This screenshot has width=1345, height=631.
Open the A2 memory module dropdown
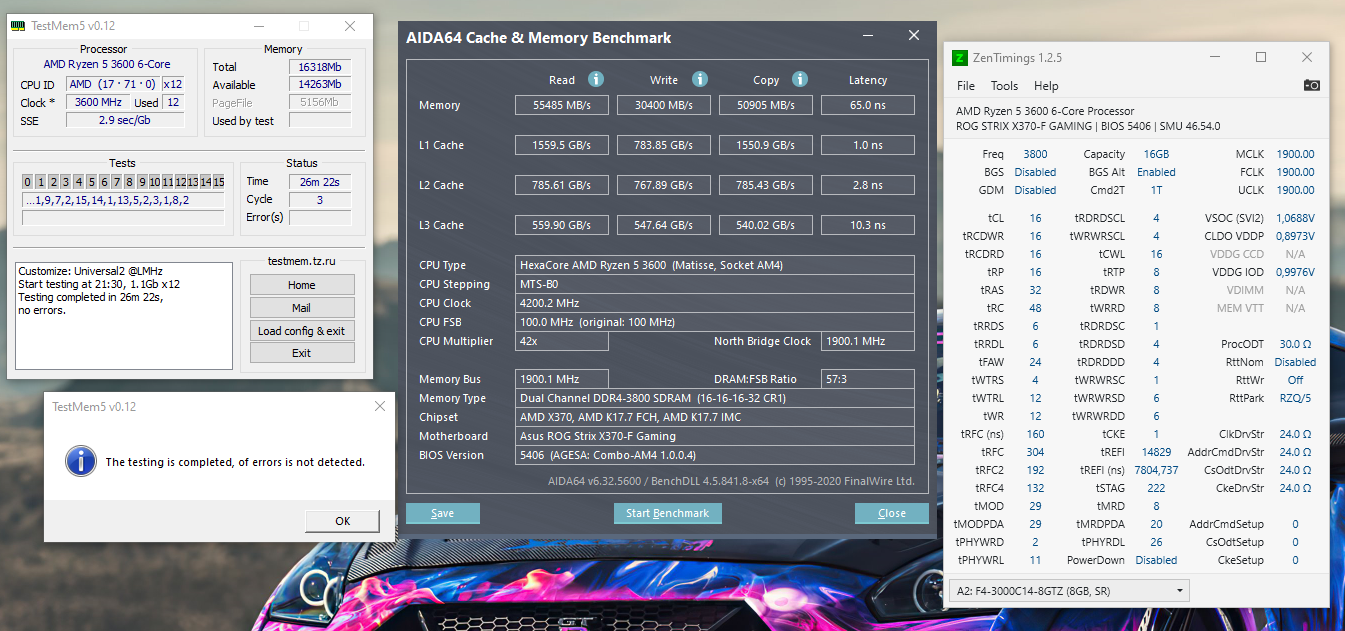click(x=1071, y=591)
